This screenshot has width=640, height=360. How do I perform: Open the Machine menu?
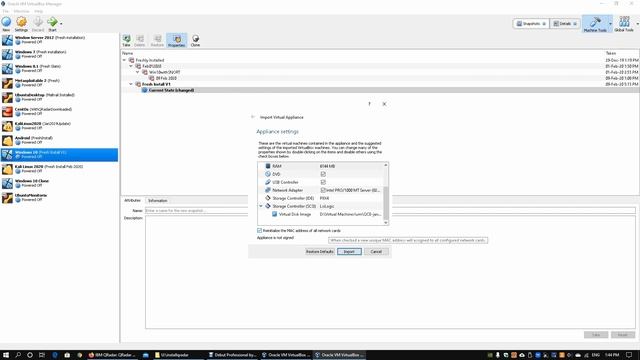[x=21, y=11]
